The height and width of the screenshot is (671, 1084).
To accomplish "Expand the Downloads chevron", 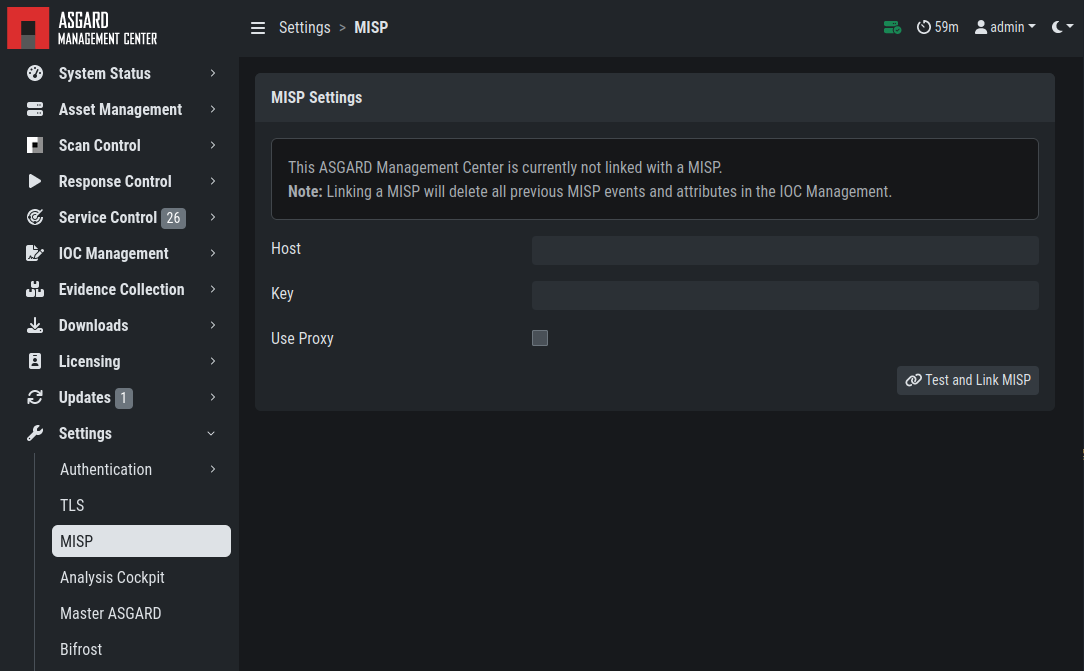I will (x=212, y=325).
